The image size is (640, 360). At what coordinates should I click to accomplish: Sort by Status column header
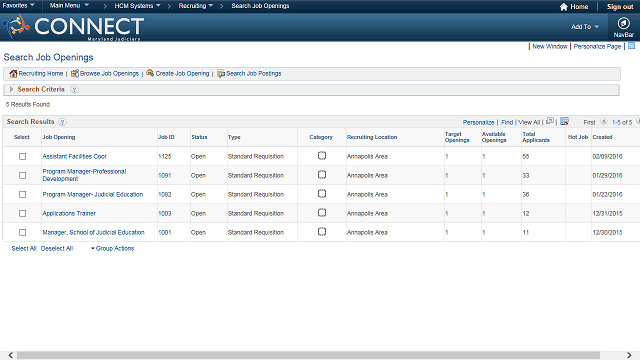point(199,137)
